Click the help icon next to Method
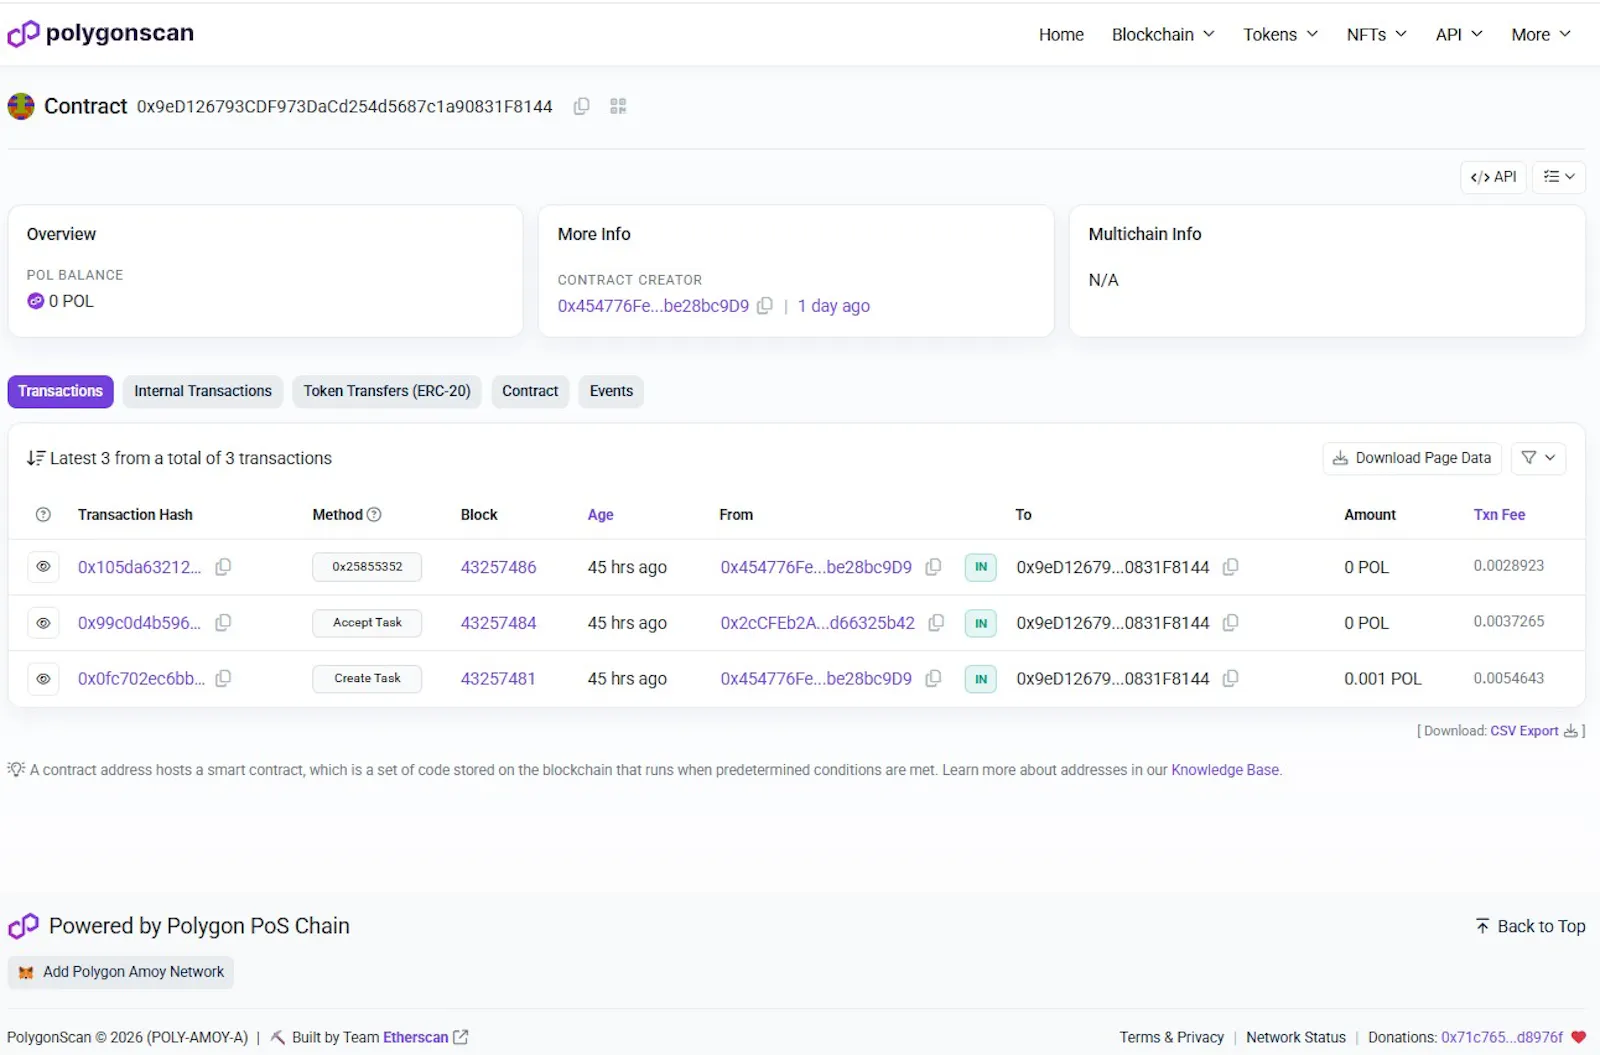Image resolution: width=1600 pixels, height=1055 pixels. [x=374, y=515]
